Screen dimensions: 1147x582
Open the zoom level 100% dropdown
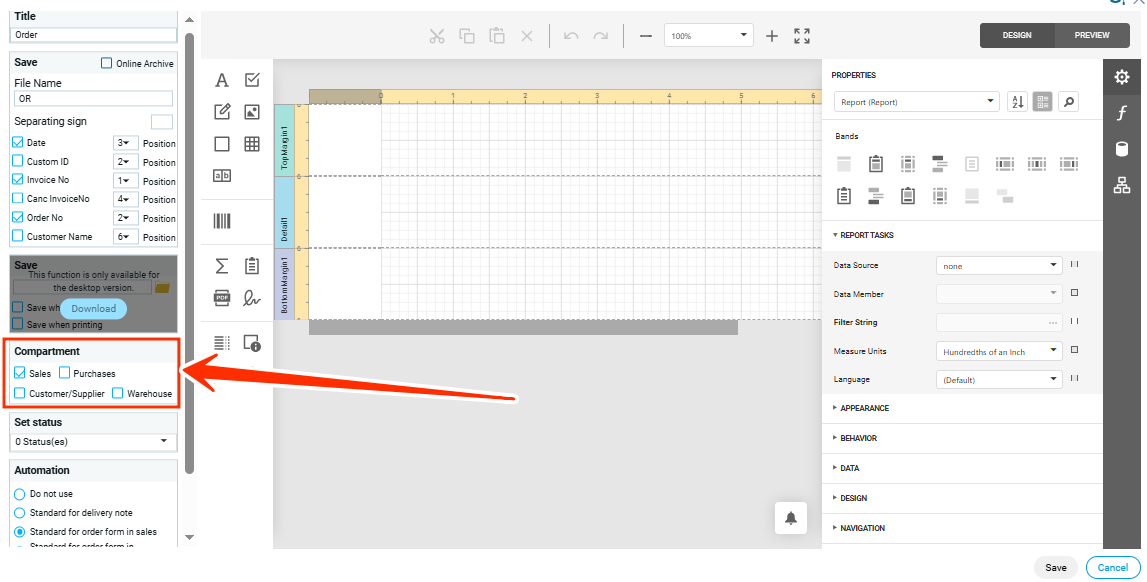[x=708, y=36]
